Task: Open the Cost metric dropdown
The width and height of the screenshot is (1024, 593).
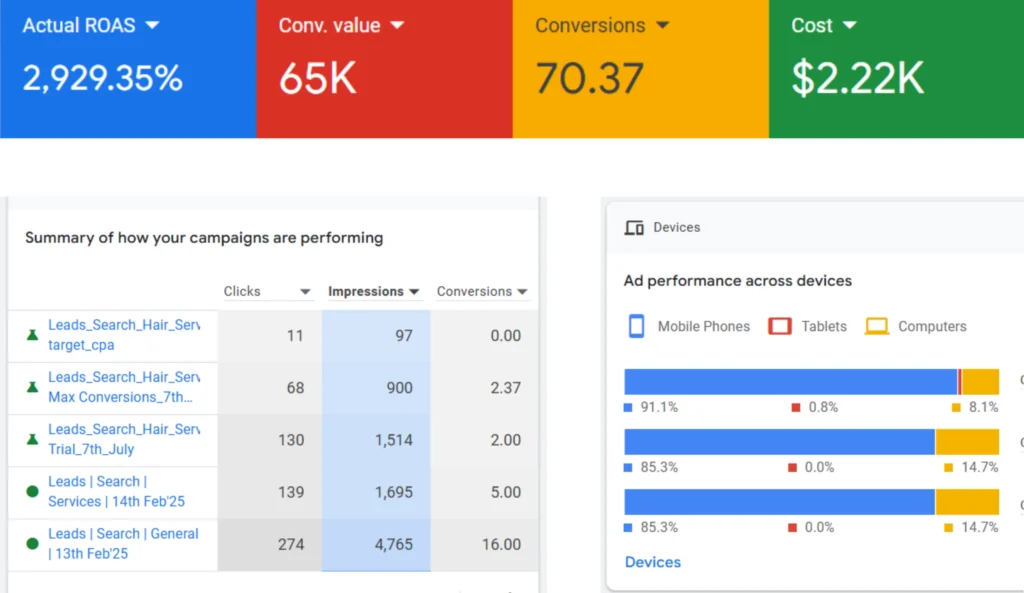Action: [x=850, y=26]
